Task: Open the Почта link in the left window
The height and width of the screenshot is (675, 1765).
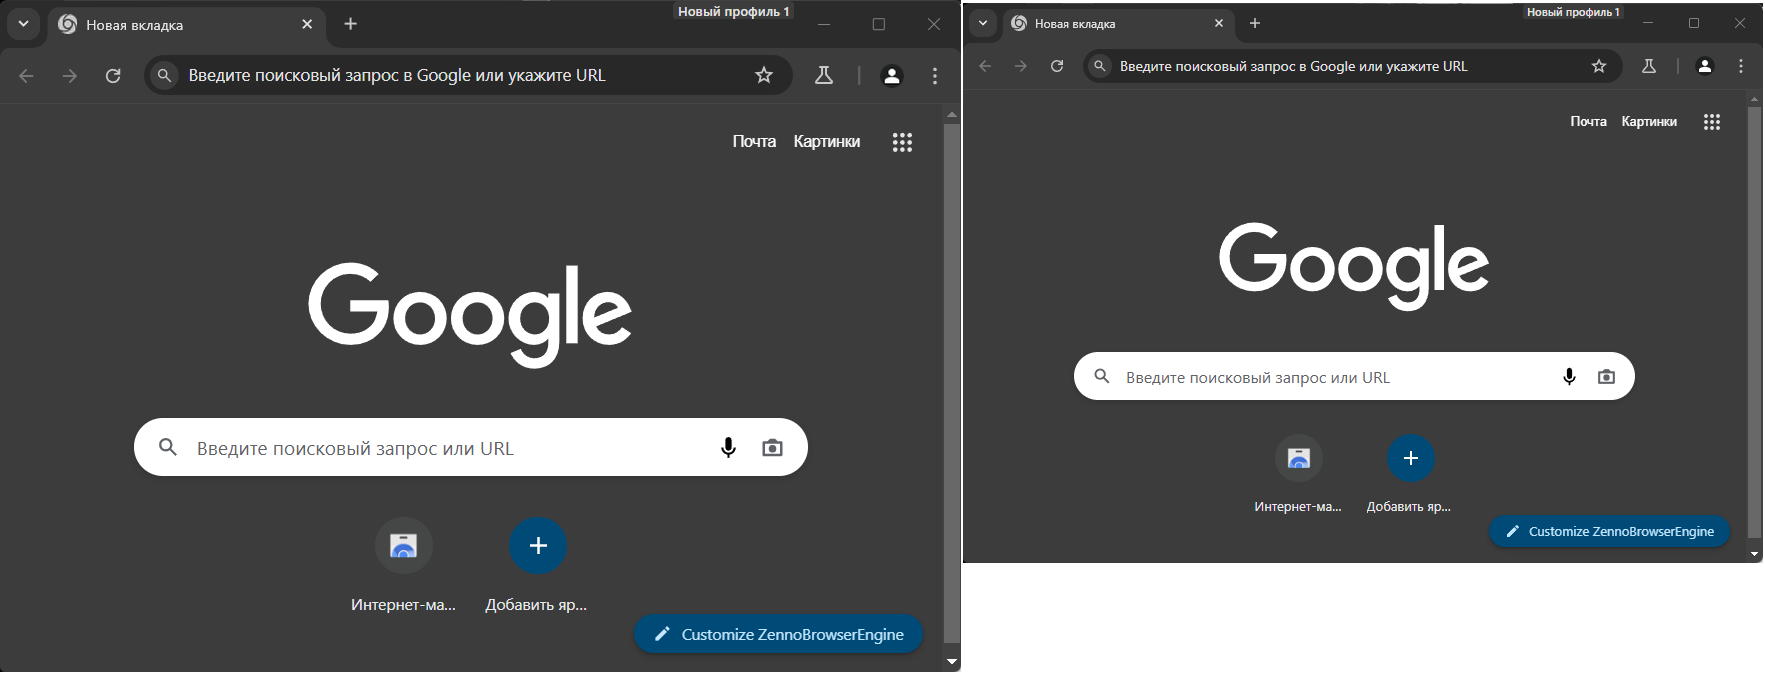Action: (754, 141)
